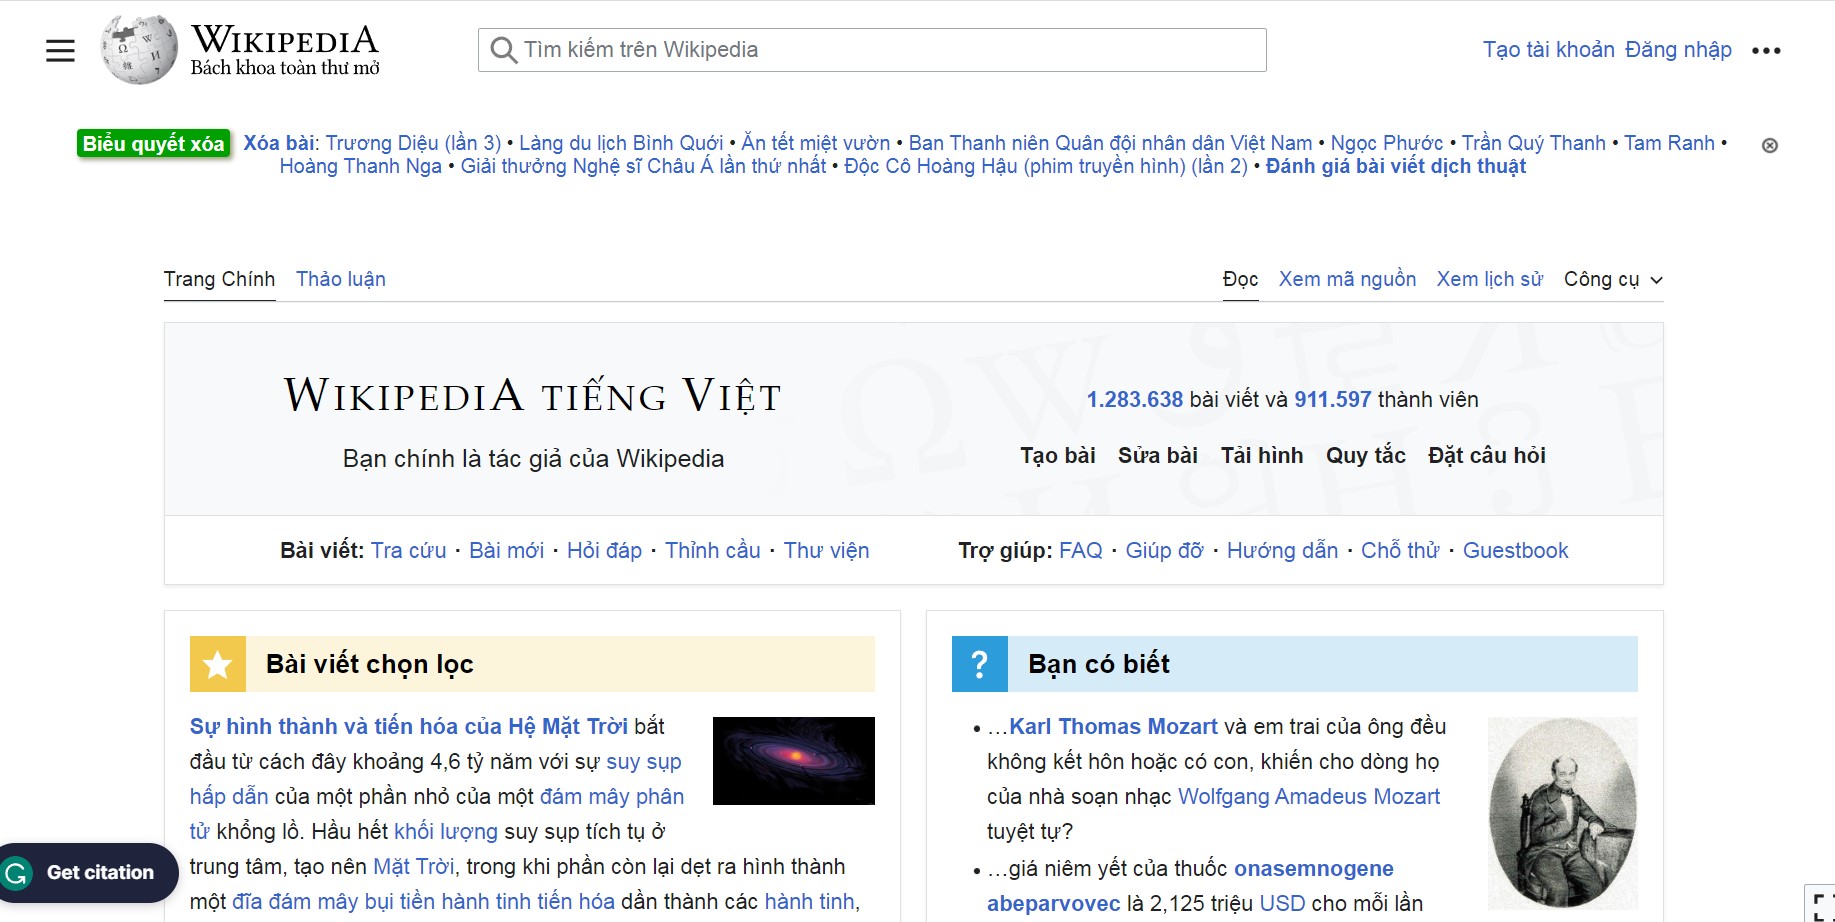
Task: Click Tạo tài khoản link
Action: 1548,50
